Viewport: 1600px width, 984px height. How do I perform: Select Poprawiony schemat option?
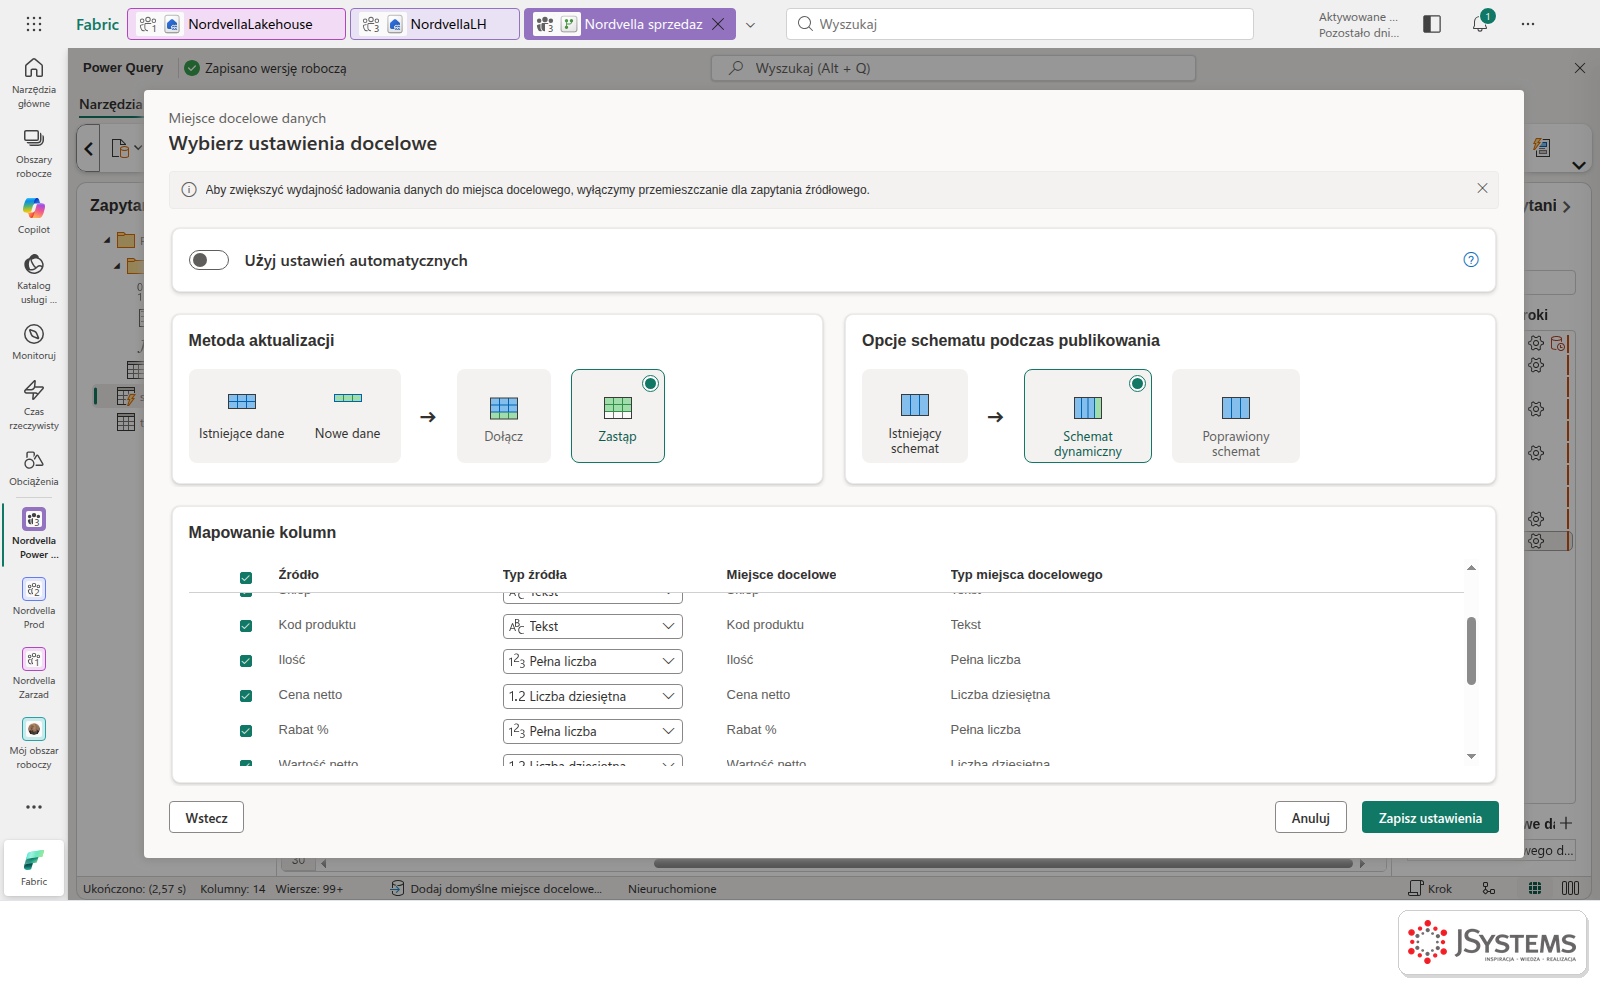[1236, 416]
